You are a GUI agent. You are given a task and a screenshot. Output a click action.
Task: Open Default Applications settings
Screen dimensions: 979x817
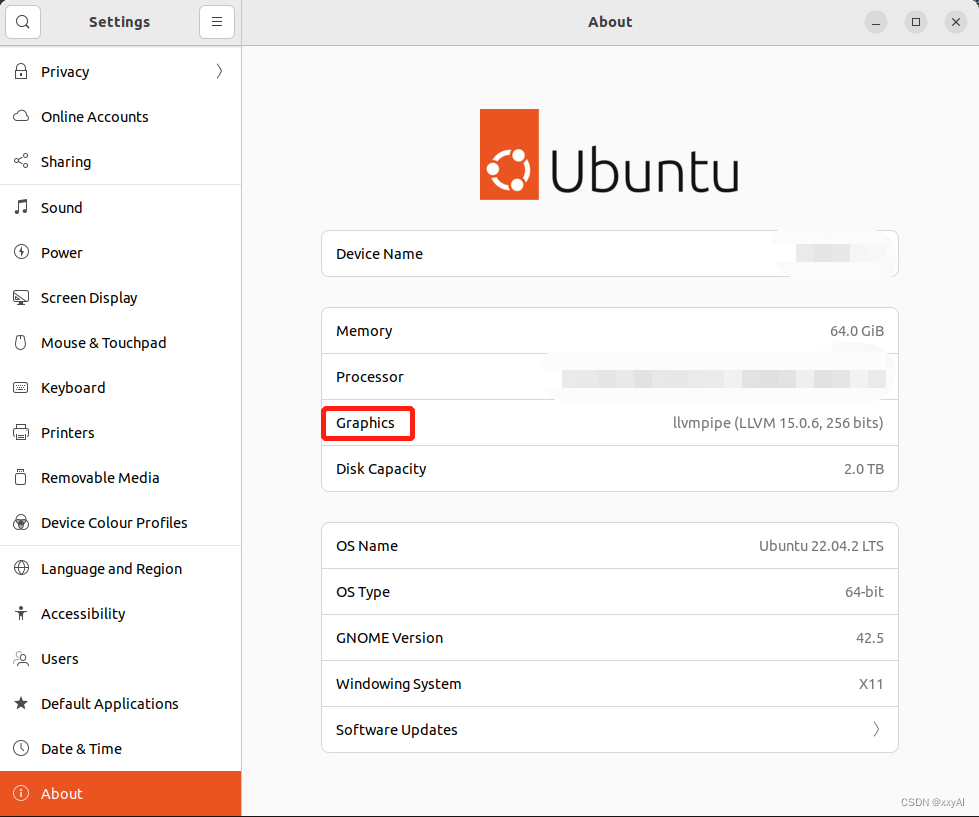click(x=109, y=703)
